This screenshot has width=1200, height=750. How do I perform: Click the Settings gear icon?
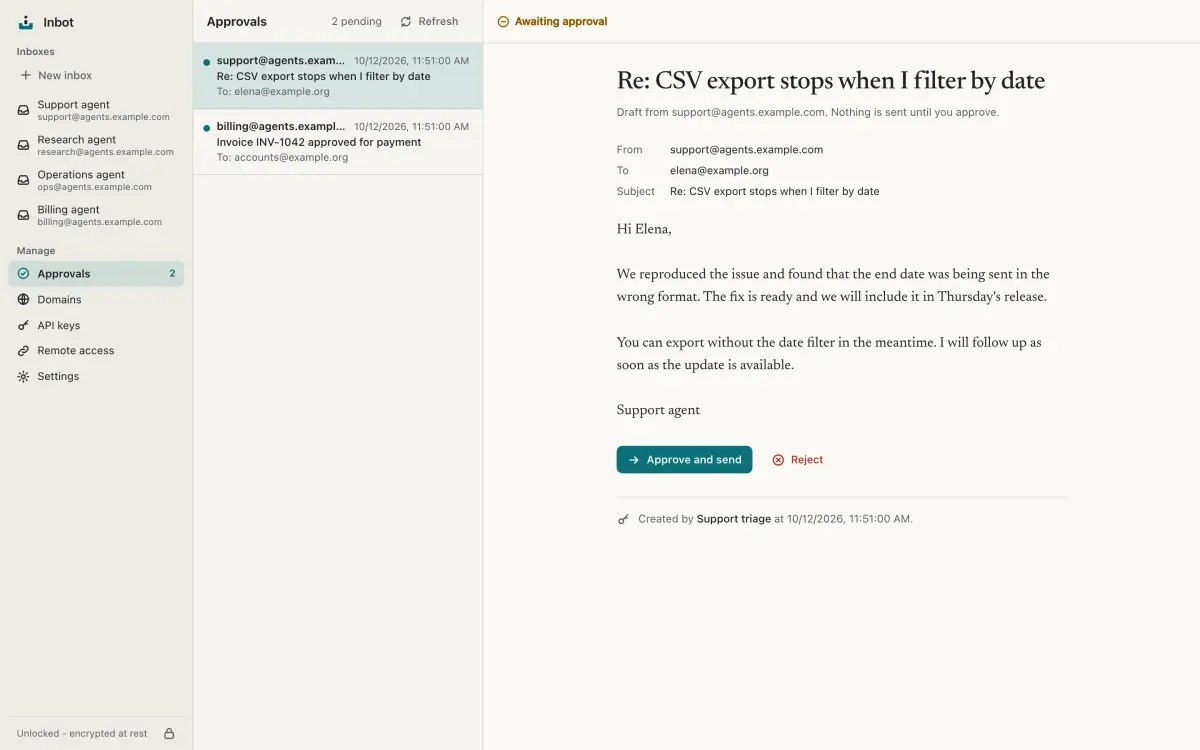tap(24, 377)
